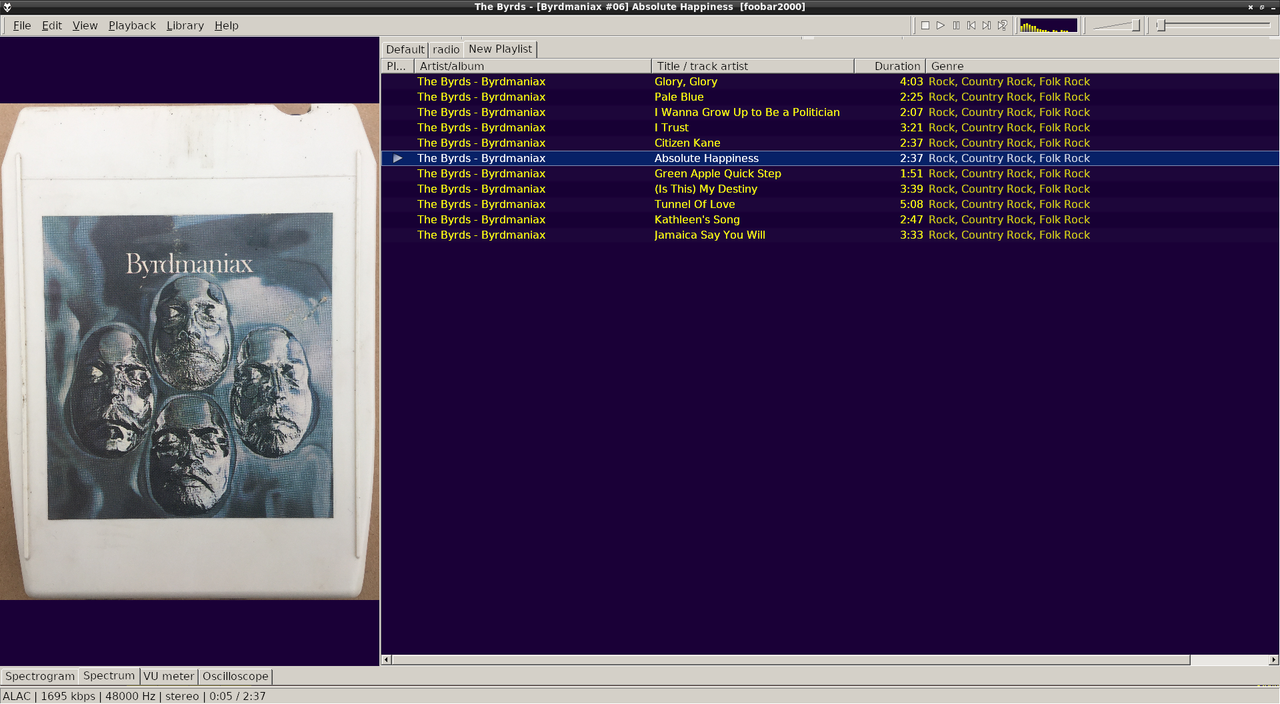Click the Playing column header
This screenshot has height=704, width=1280.
[397, 66]
